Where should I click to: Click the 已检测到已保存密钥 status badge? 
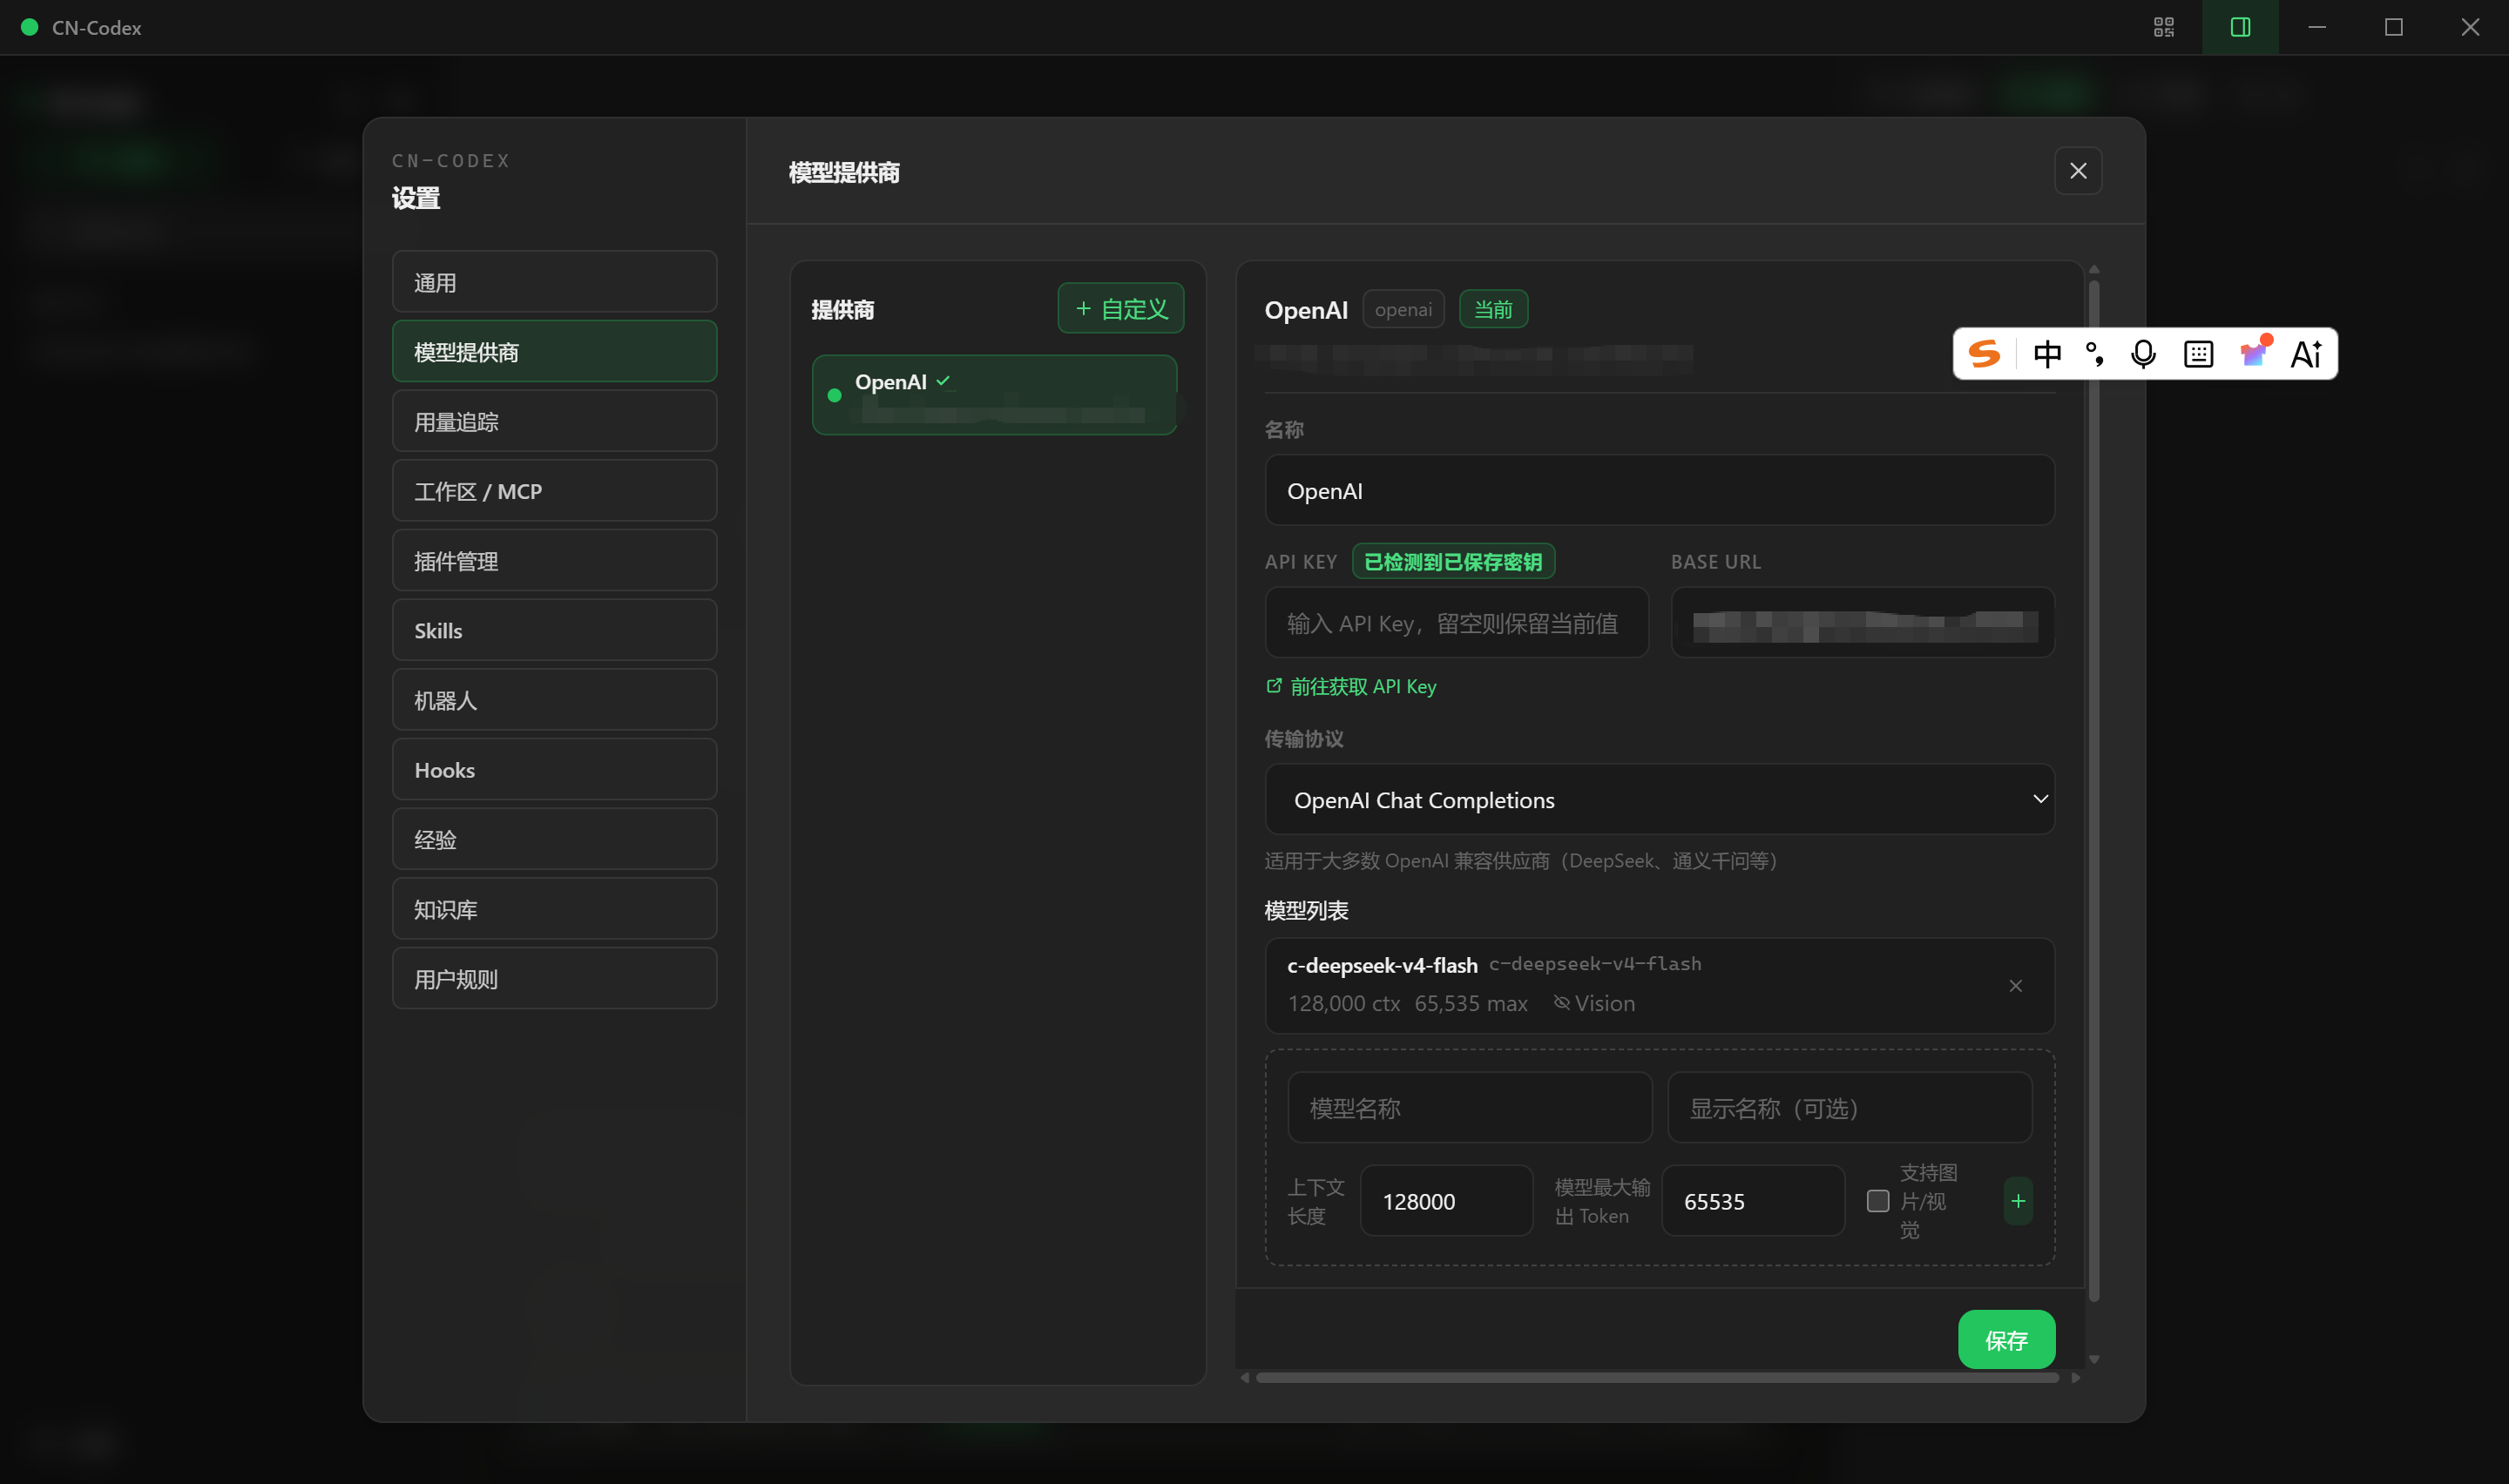click(1453, 562)
